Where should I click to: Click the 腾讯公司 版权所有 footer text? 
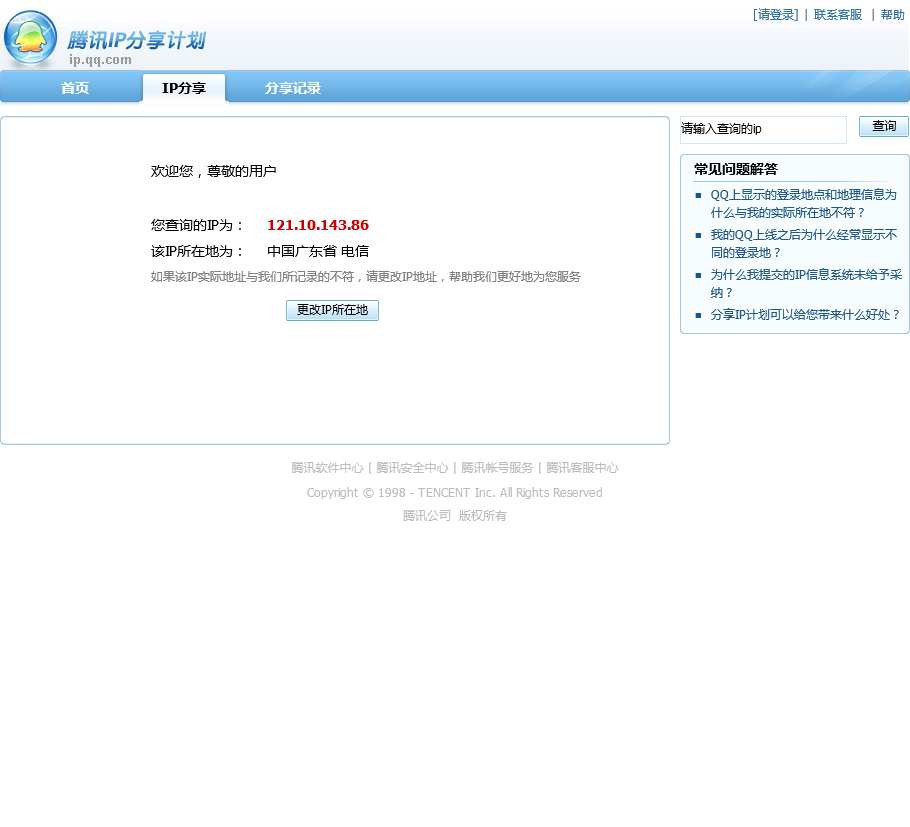click(x=454, y=515)
